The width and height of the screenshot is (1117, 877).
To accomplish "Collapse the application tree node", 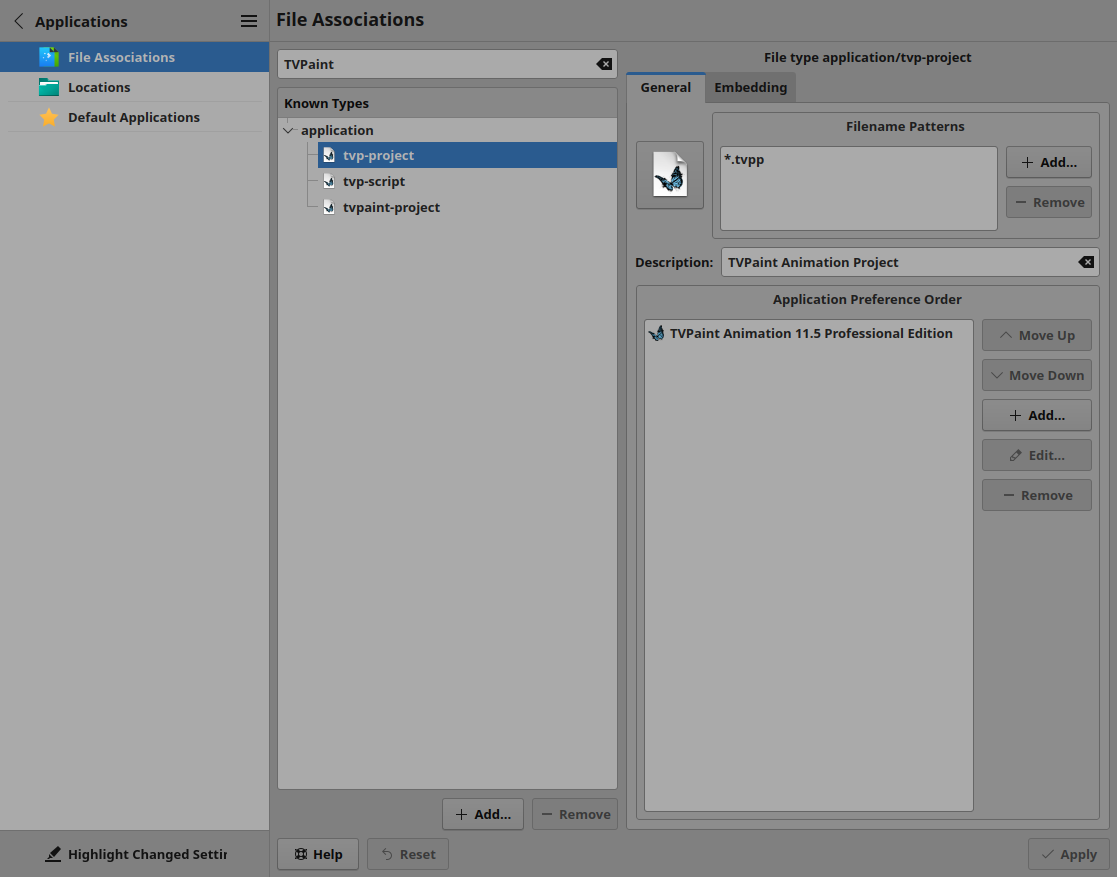I will (x=289, y=130).
